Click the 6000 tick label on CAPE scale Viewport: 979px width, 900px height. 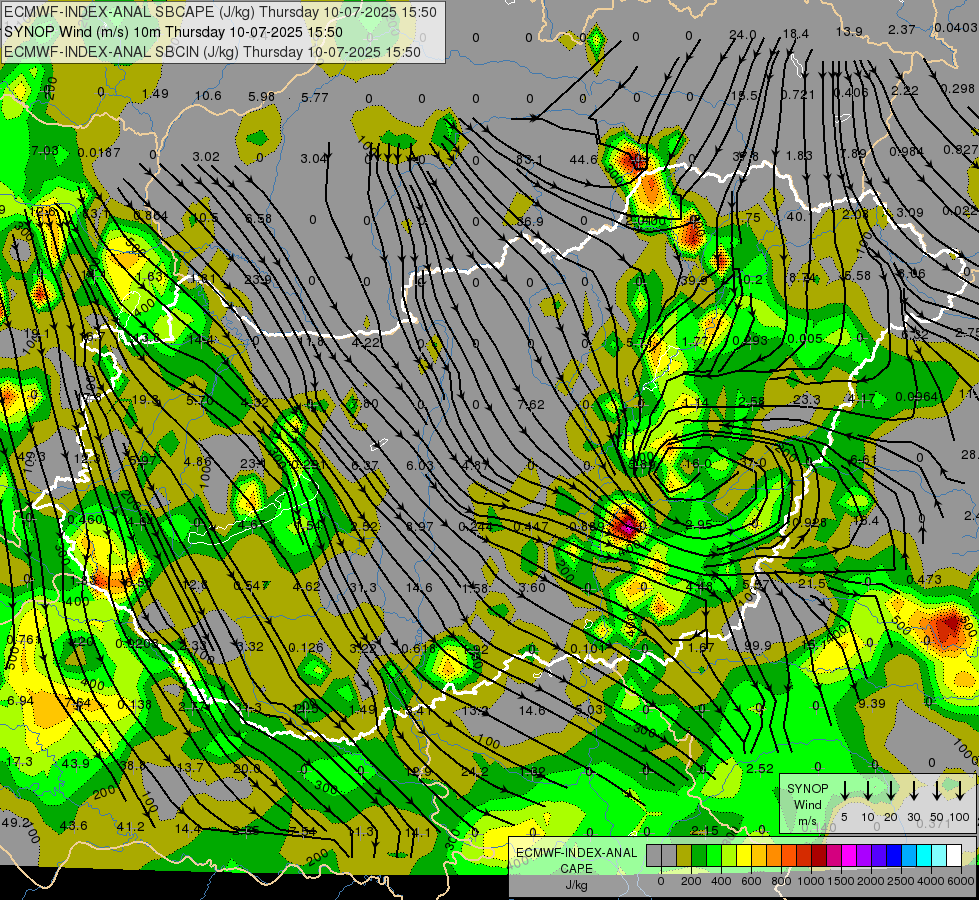(961, 881)
